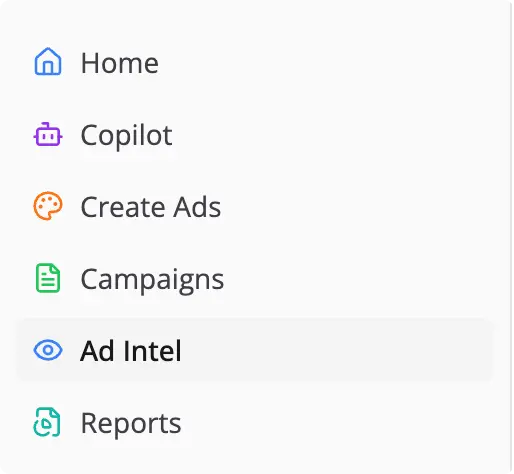514x474 pixels.
Task: Start ad design via the paint palette icon
Action: pos(48,206)
